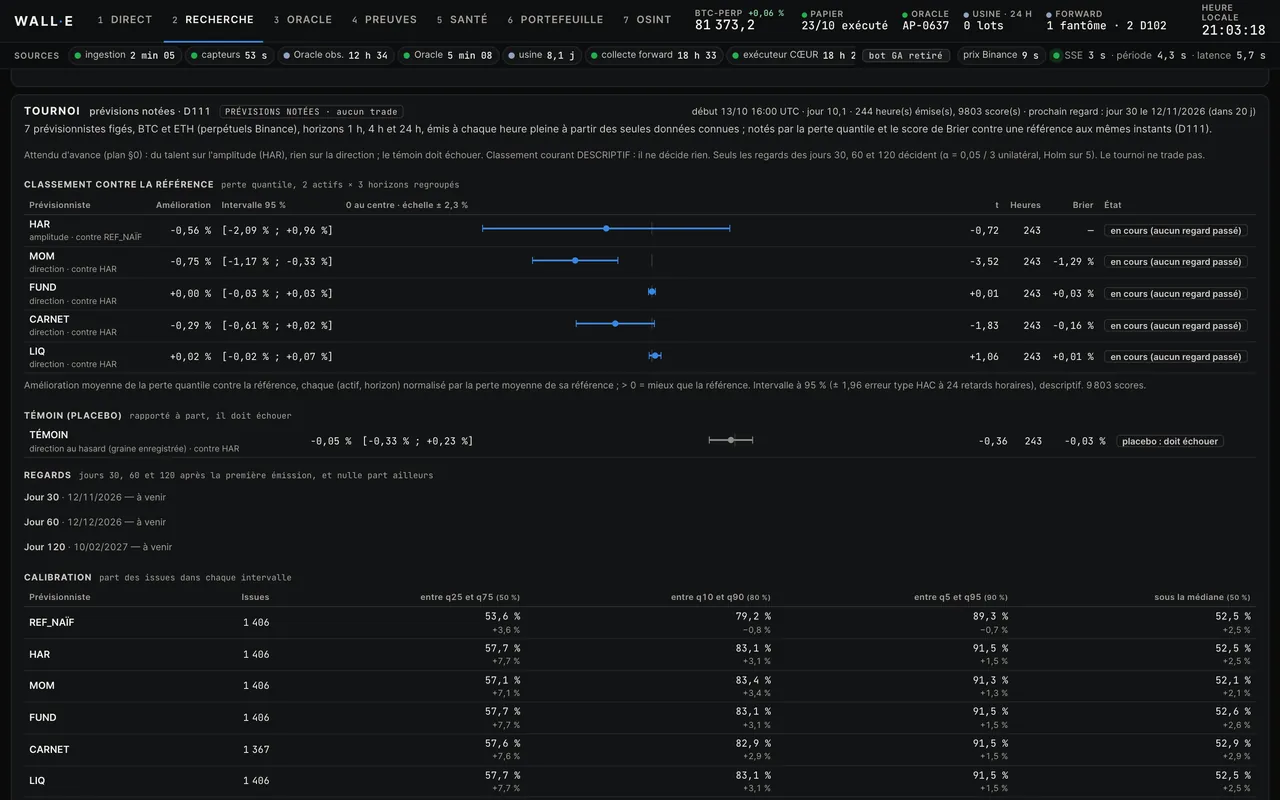
Task: Click the BTC-PERP price ticker
Action: (740, 20)
